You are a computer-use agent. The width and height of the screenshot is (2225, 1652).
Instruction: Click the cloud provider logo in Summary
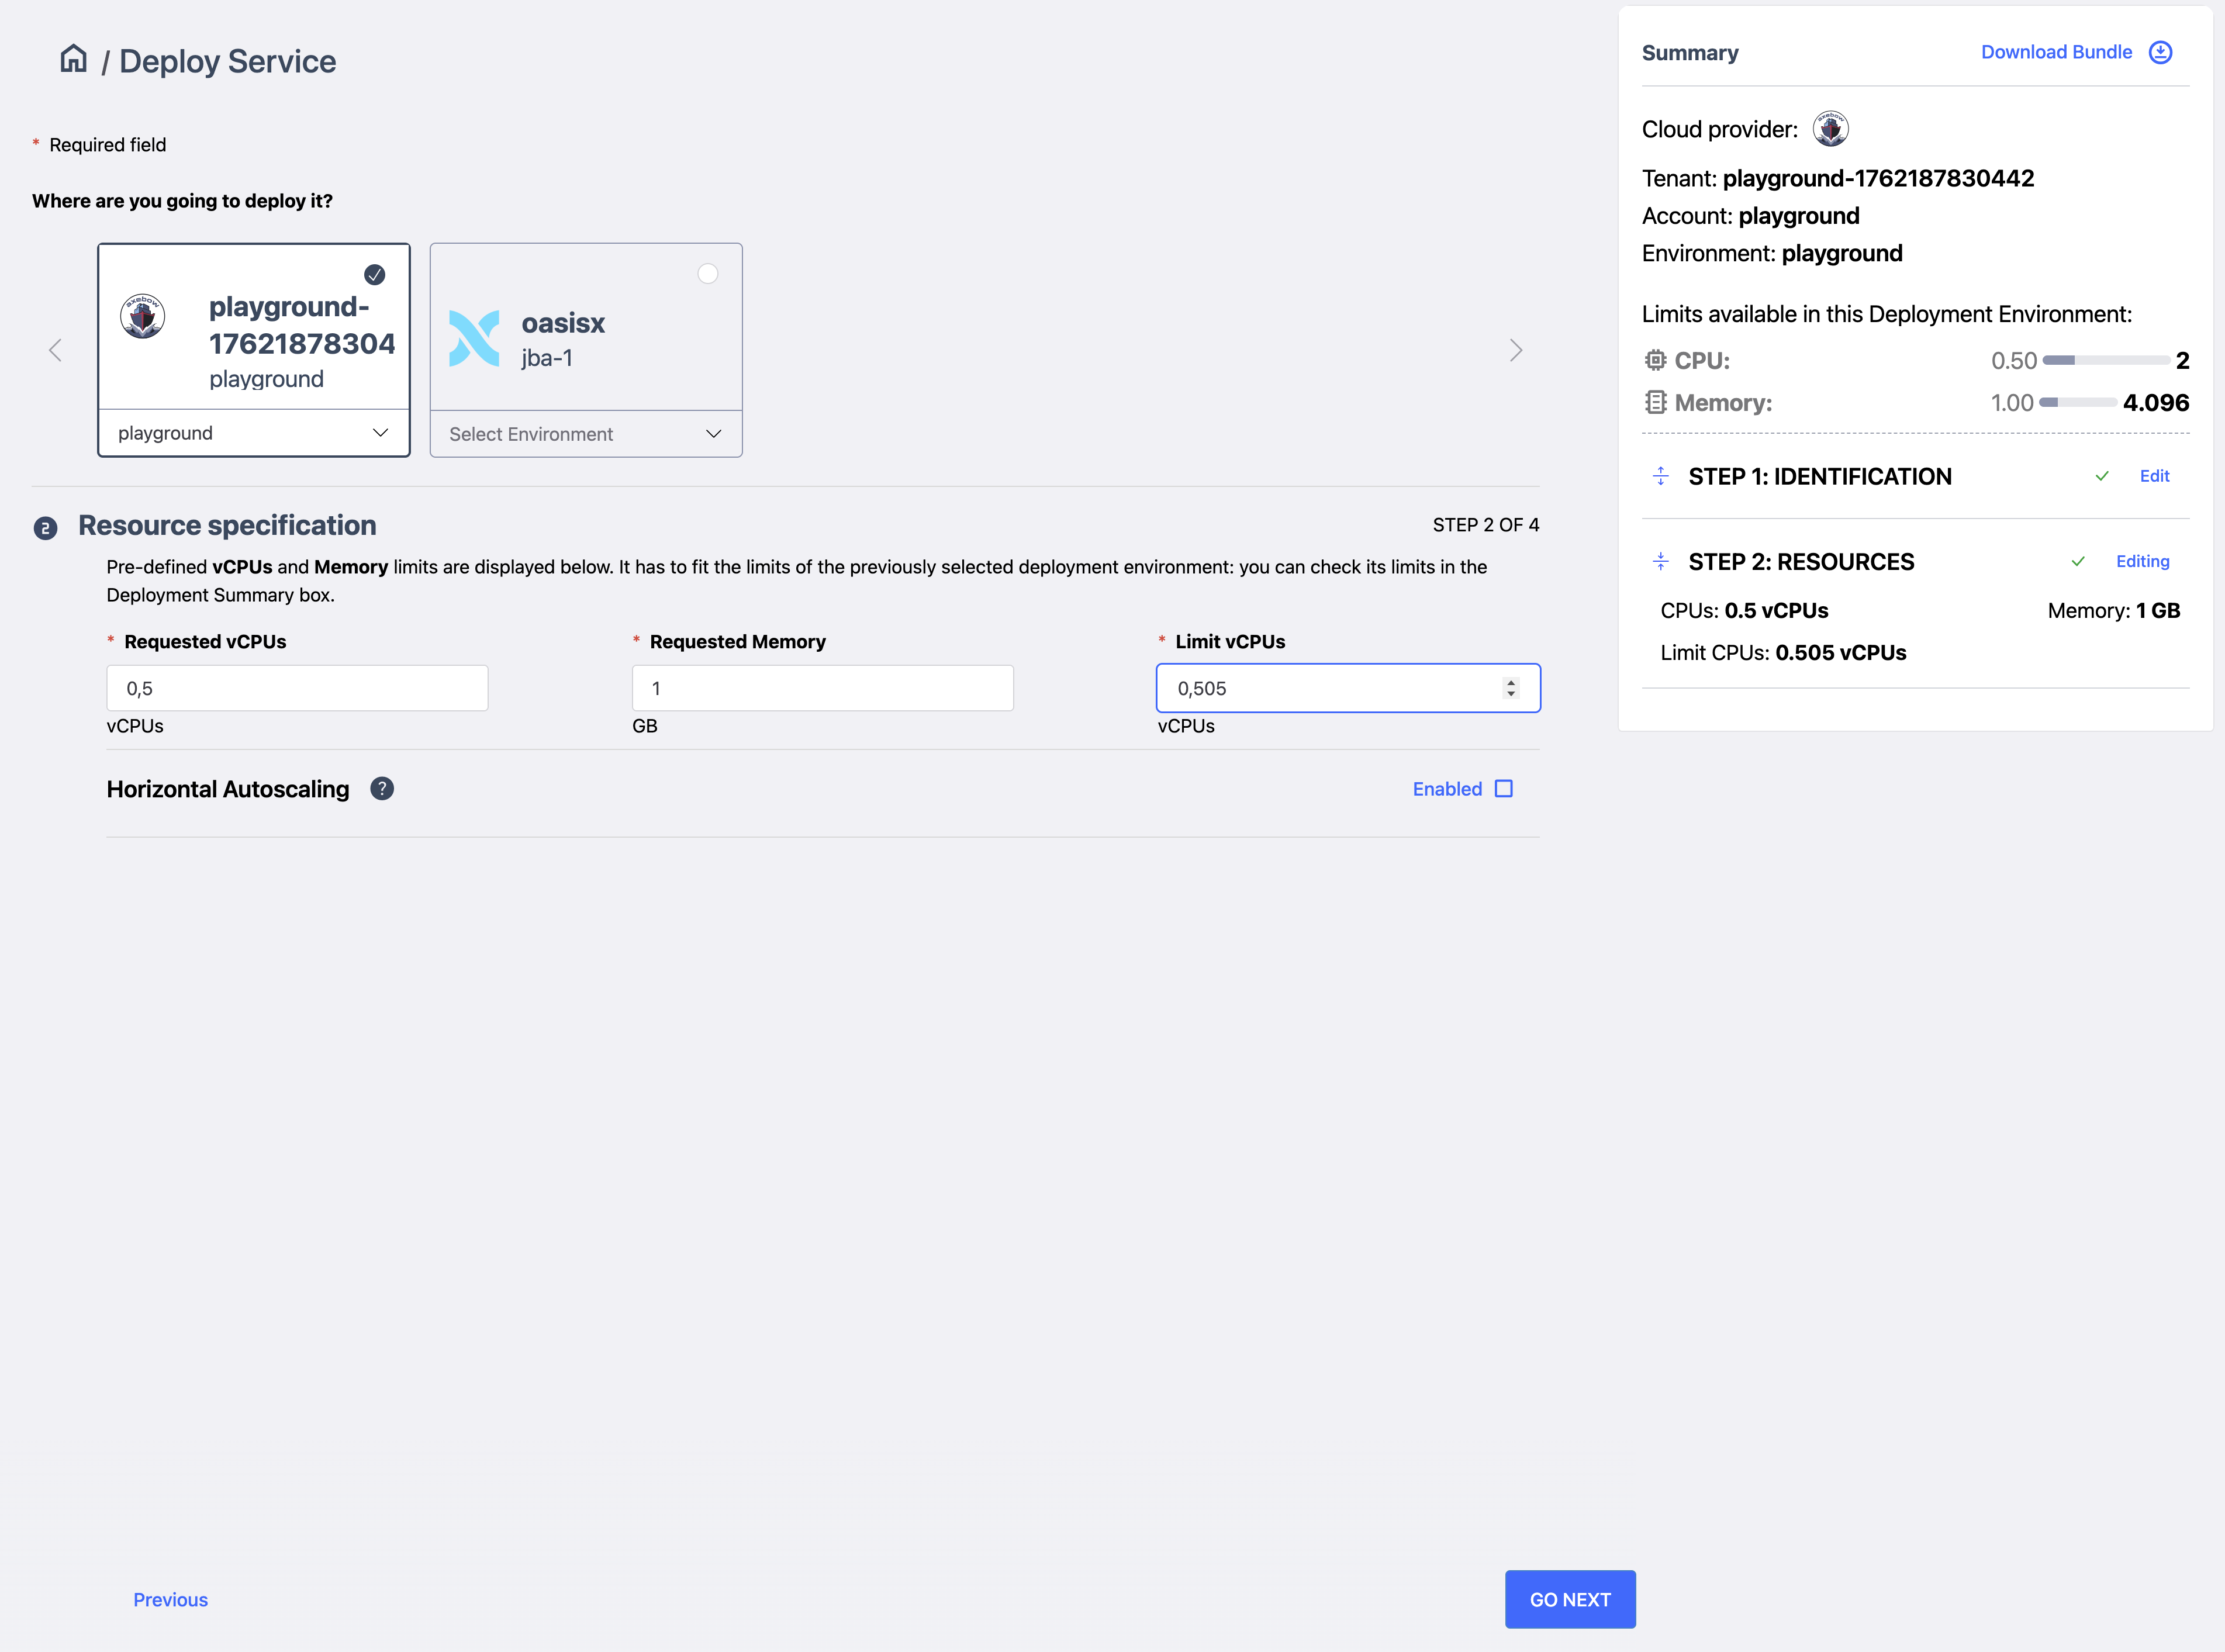[1830, 129]
